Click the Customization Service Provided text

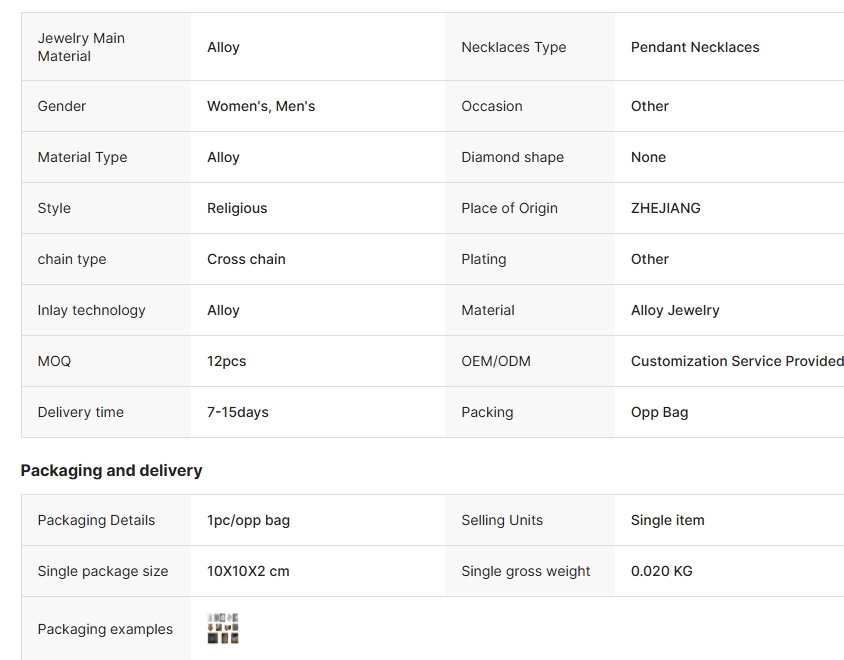pos(736,361)
